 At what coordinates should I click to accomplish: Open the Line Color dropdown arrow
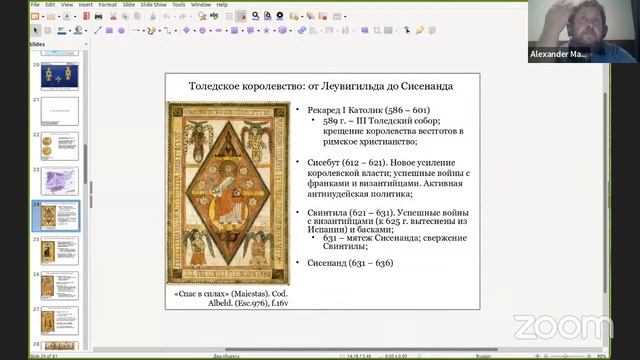point(70,31)
